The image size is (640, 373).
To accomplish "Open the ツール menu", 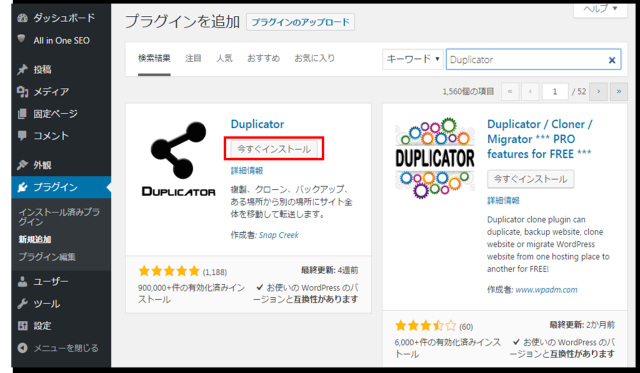I will coord(61,304).
